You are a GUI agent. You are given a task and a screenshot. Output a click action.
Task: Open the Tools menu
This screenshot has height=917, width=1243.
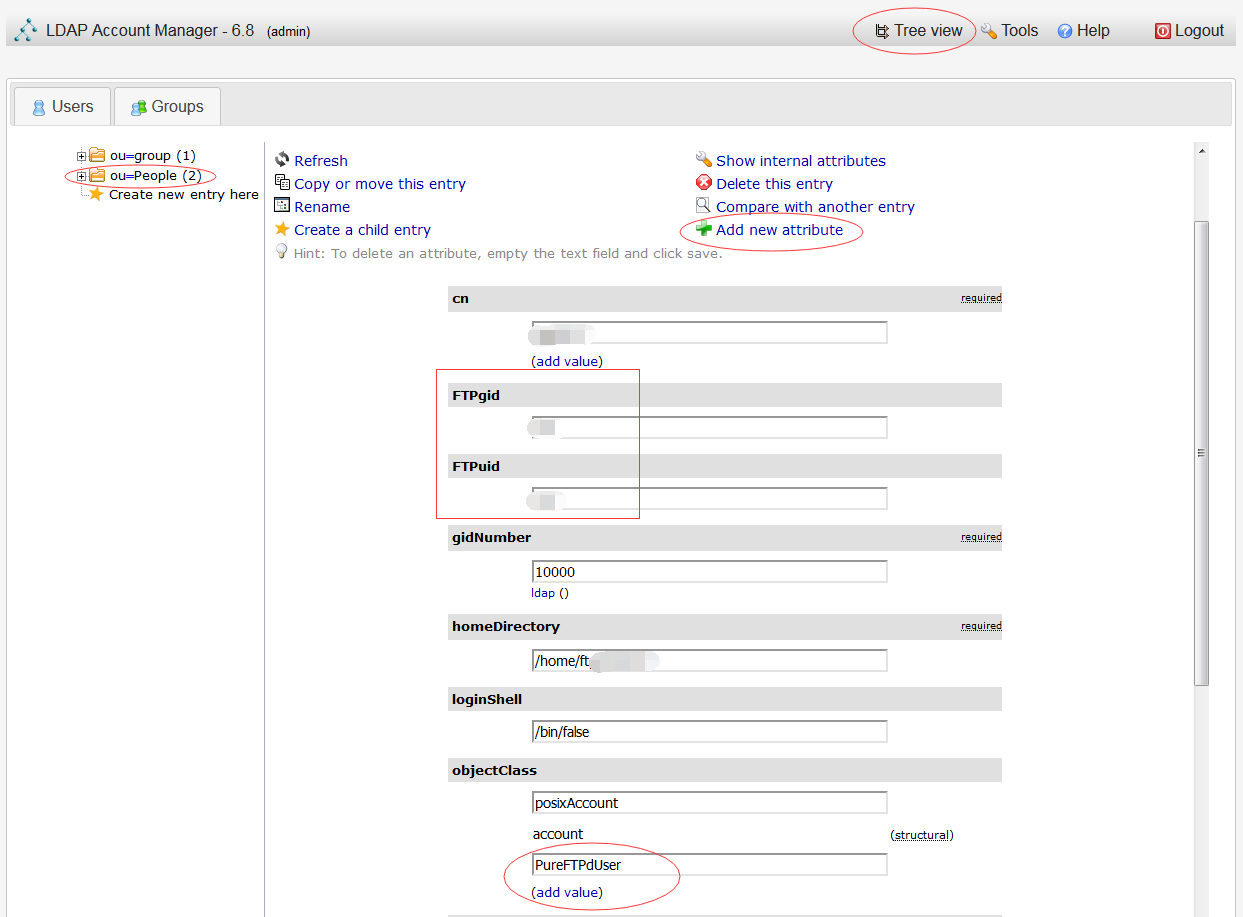[1009, 31]
